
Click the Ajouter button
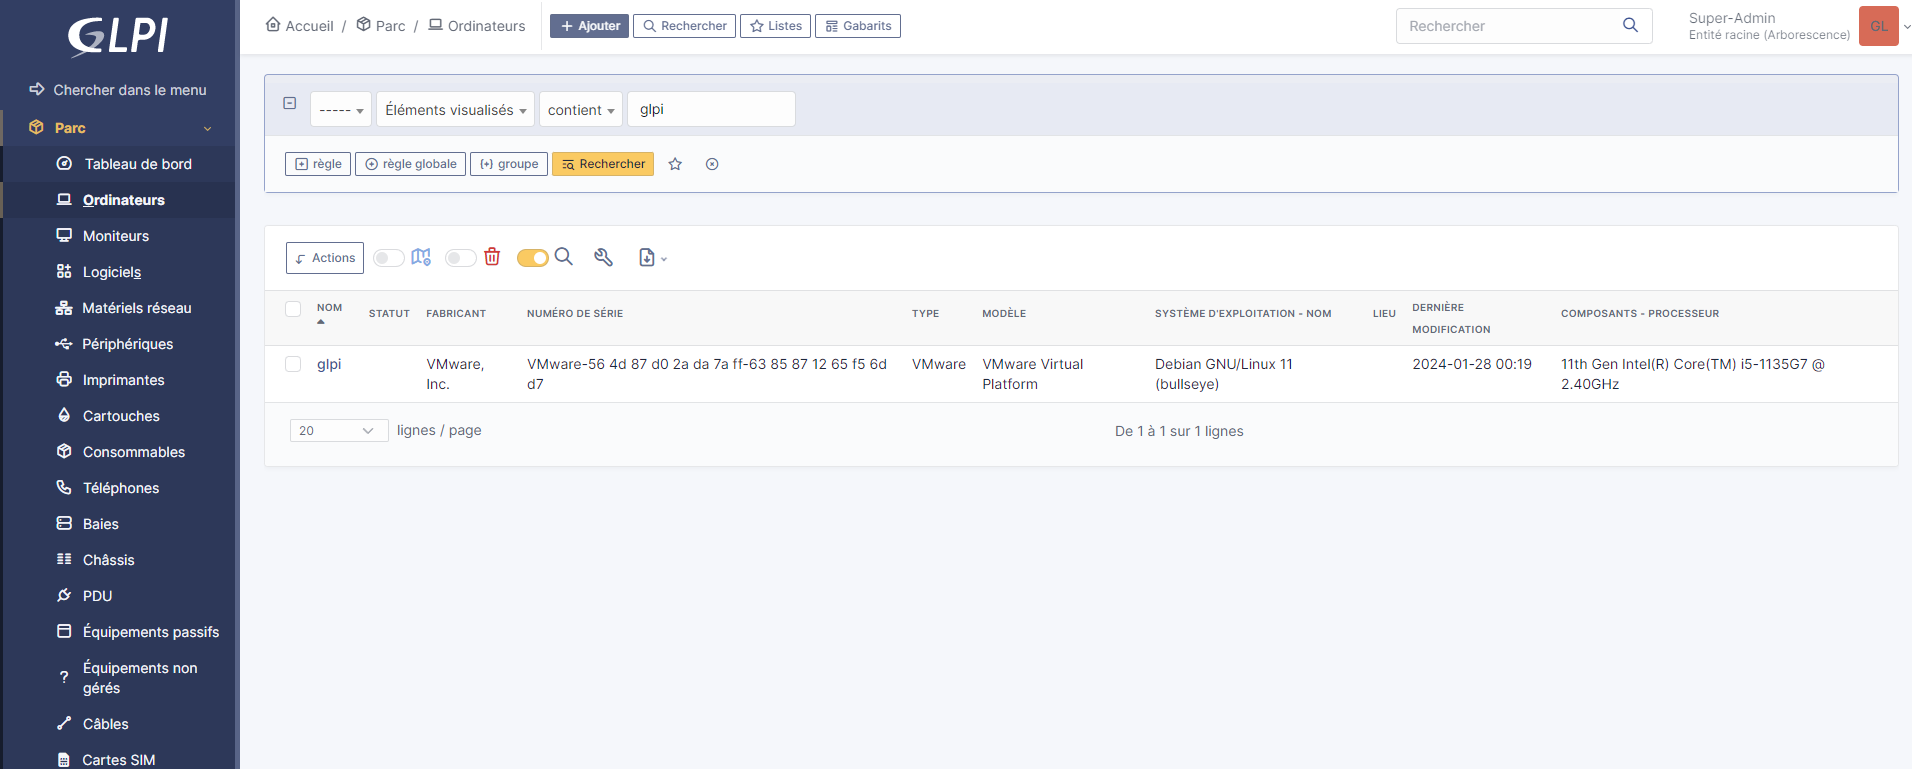[589, 26]
